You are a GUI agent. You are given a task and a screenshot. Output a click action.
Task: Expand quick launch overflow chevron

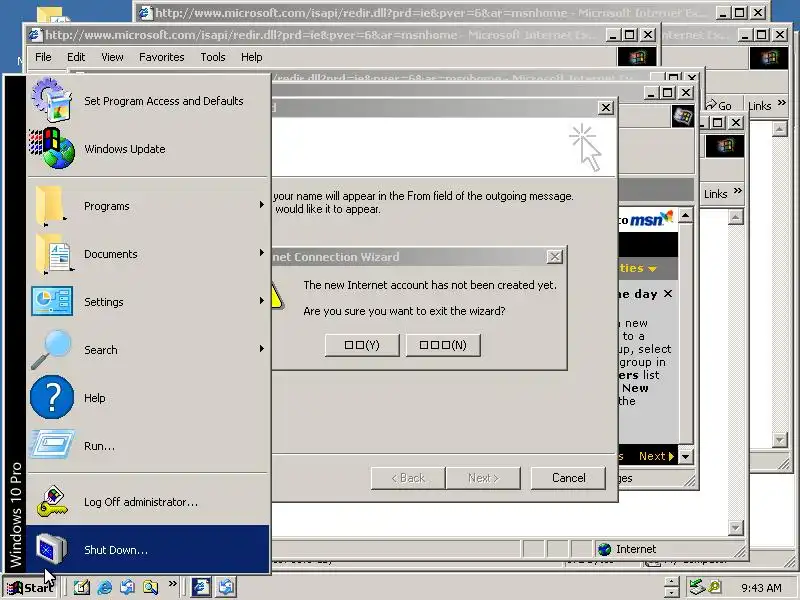coord(172,583)
